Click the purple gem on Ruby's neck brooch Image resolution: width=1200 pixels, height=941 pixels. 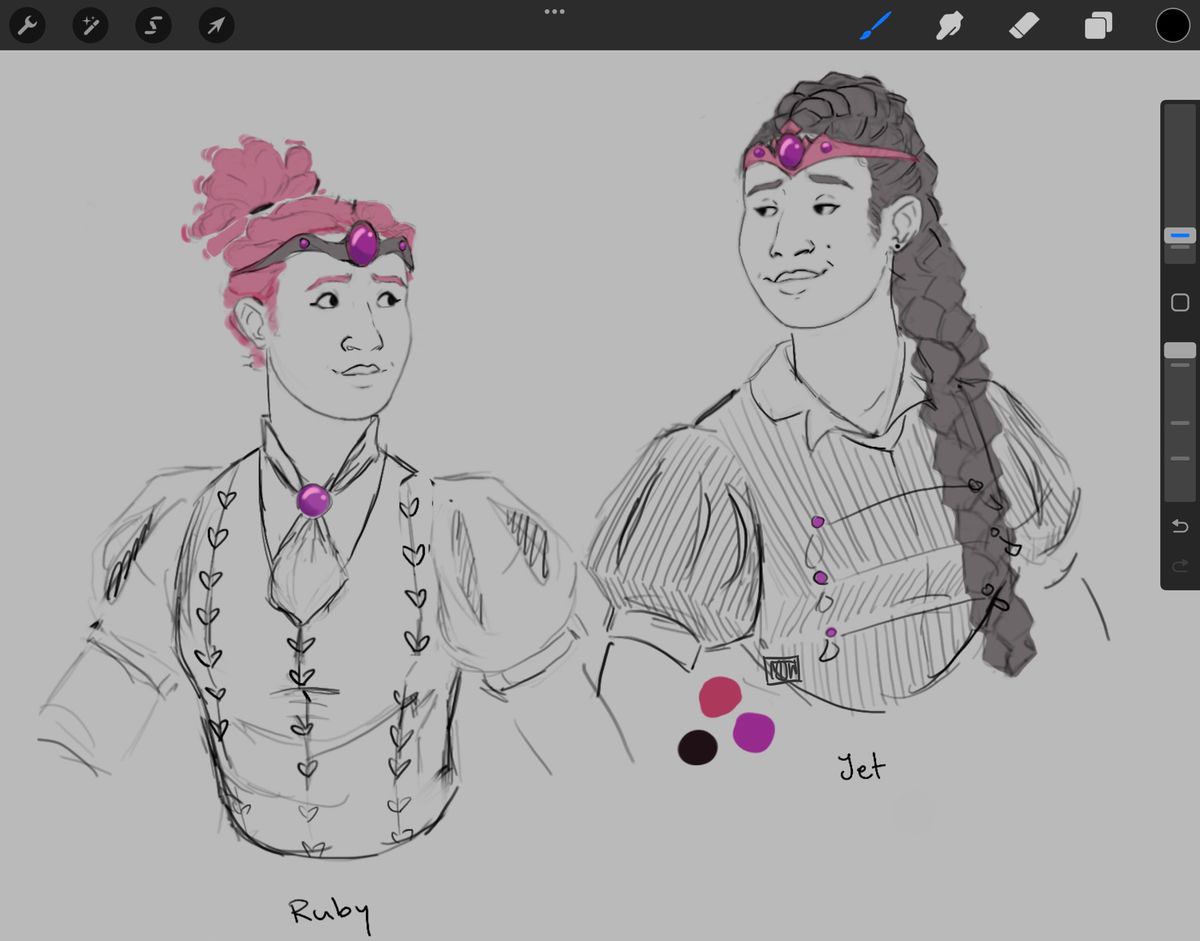tap(314, 500)
